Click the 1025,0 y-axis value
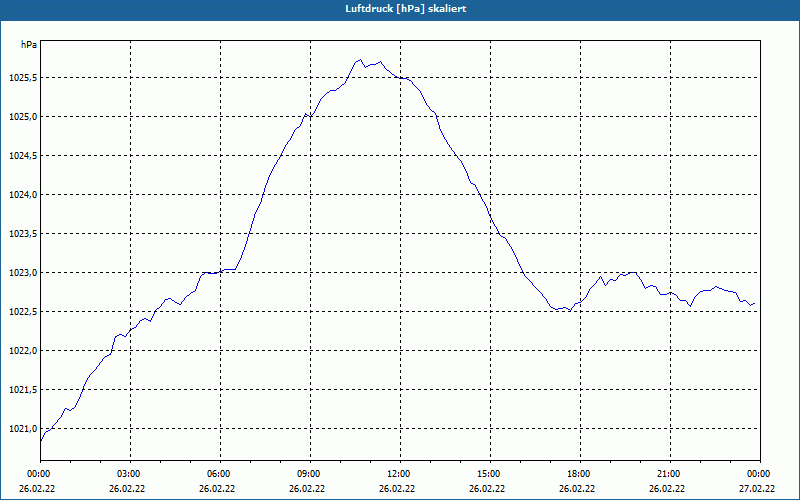The width and height of the screenshot is (800, 500). click(23, 117)
